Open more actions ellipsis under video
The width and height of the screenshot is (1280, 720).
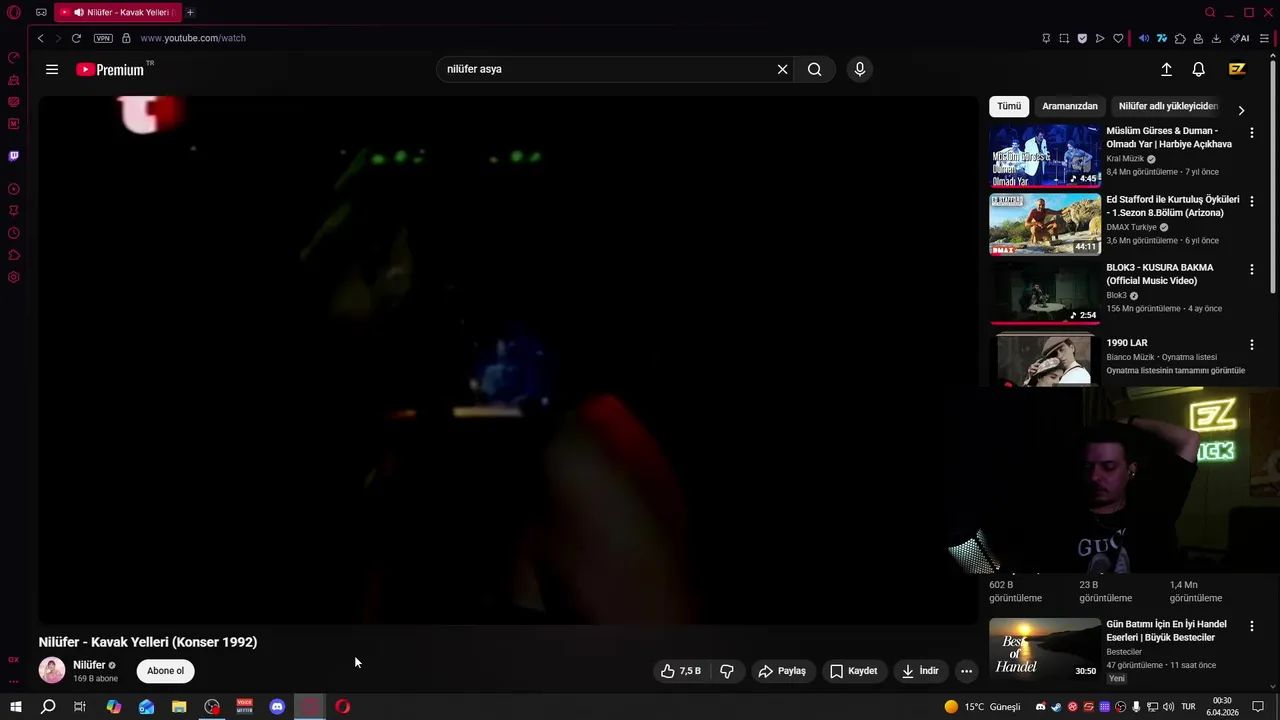tap(966, 671)
